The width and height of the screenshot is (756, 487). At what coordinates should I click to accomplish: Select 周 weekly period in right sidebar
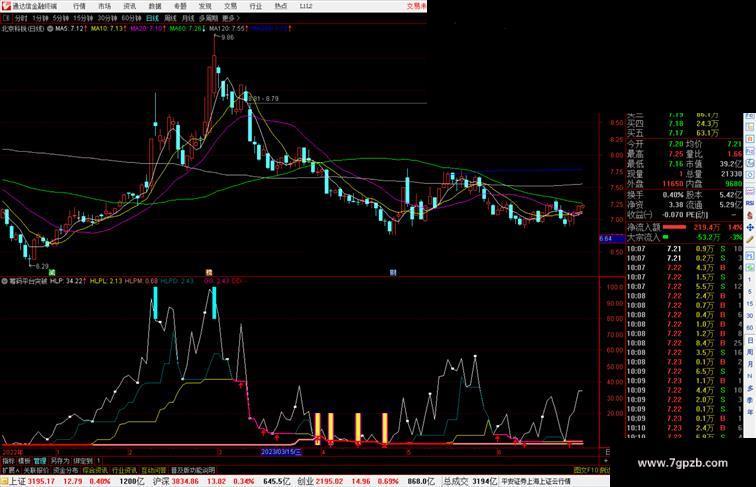[x=750, y=352]
